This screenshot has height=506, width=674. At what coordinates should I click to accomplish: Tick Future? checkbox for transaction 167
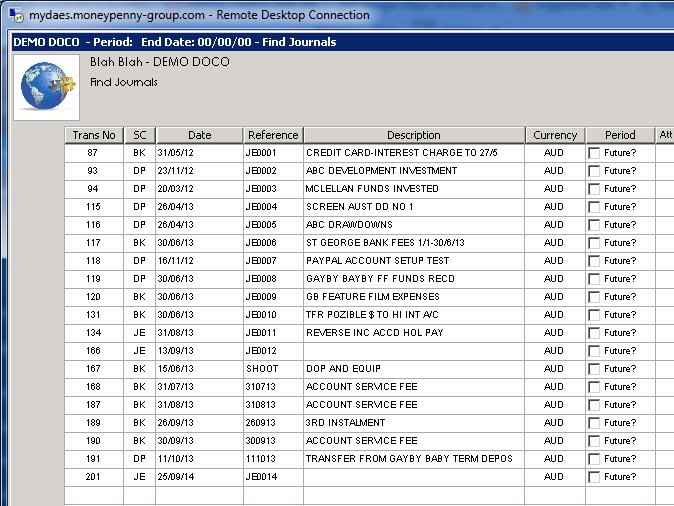tap(594, 369)
